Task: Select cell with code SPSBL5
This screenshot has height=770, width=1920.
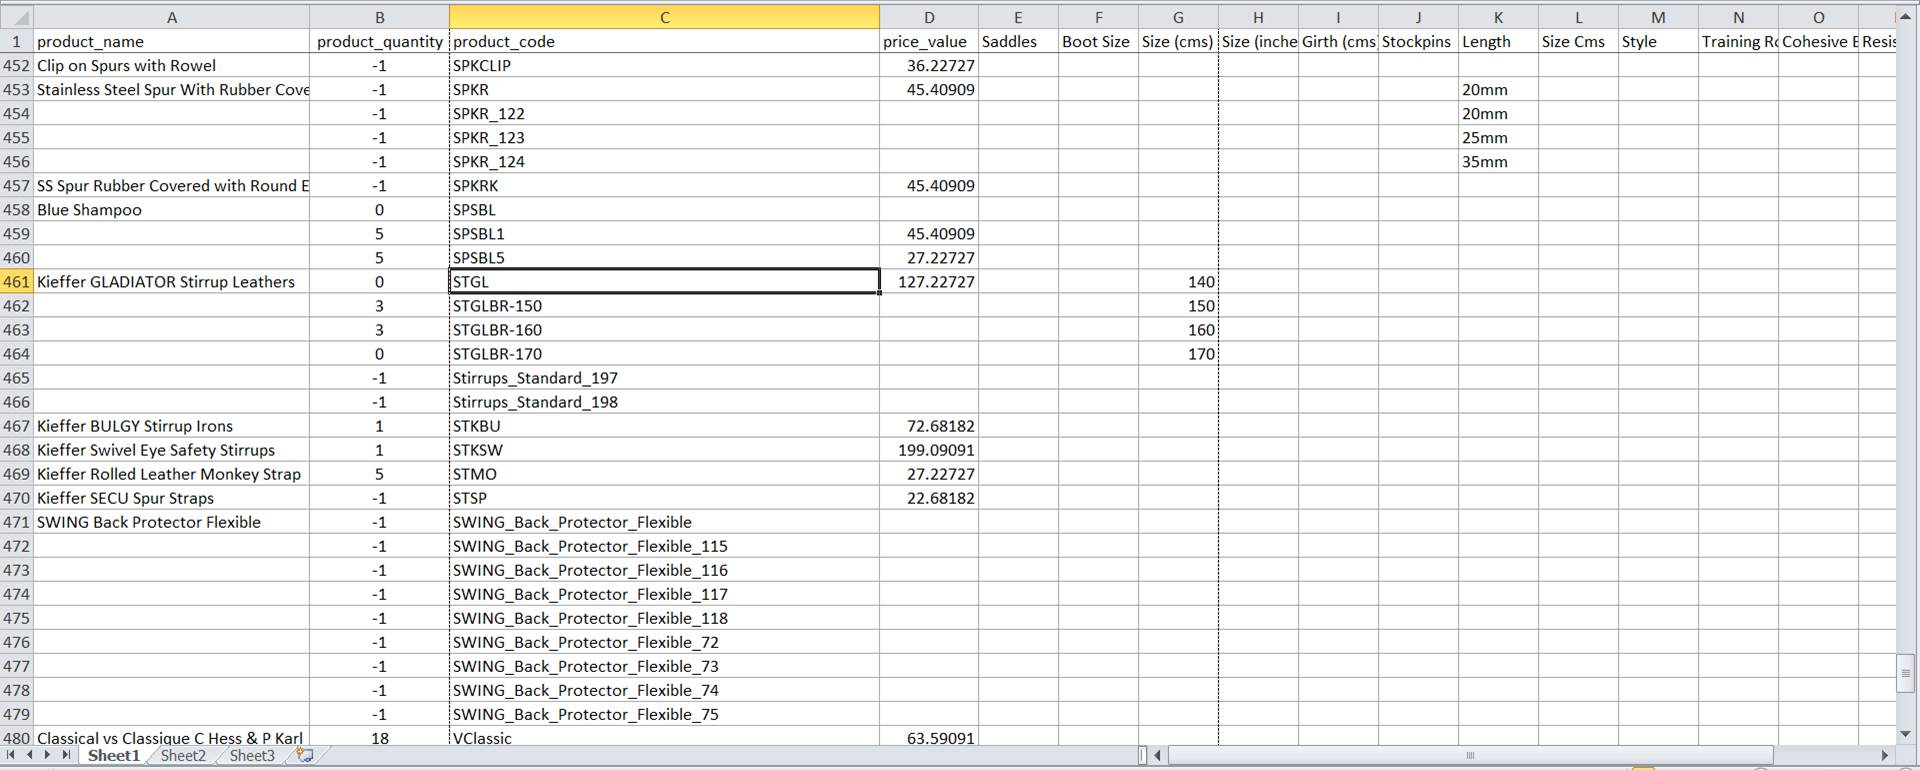Action: tap(665, 258)
